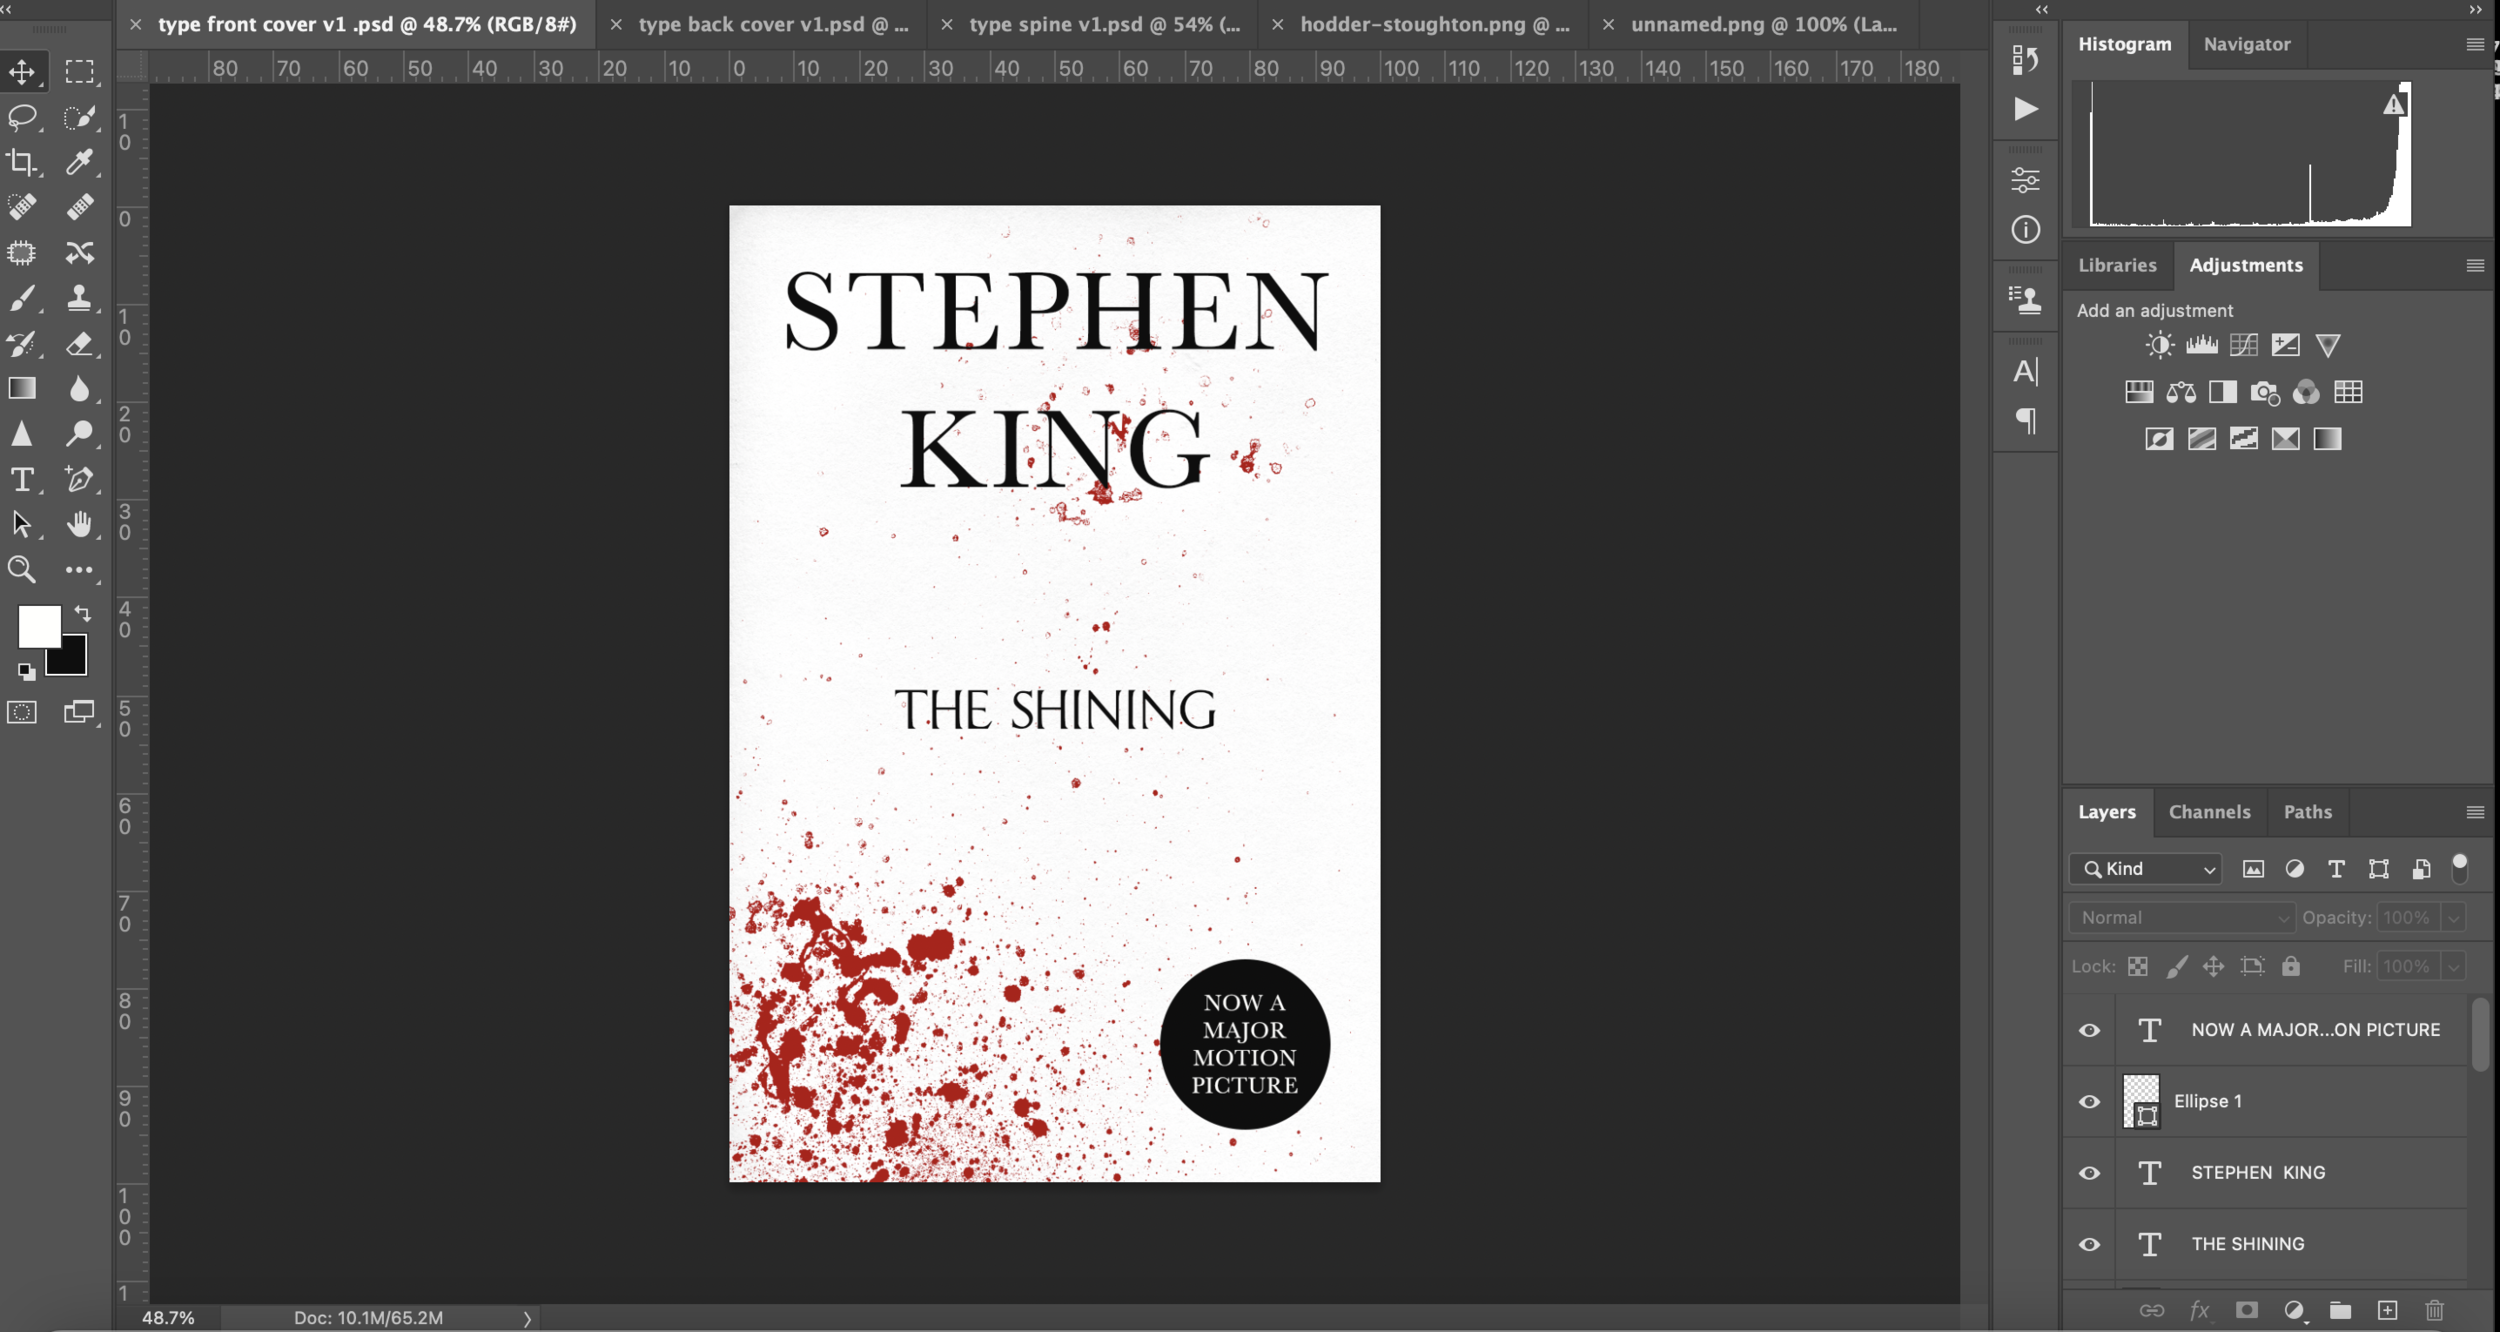Select the Eraser tool
Screen dimensions: 2500x1332
coord(80,344)
